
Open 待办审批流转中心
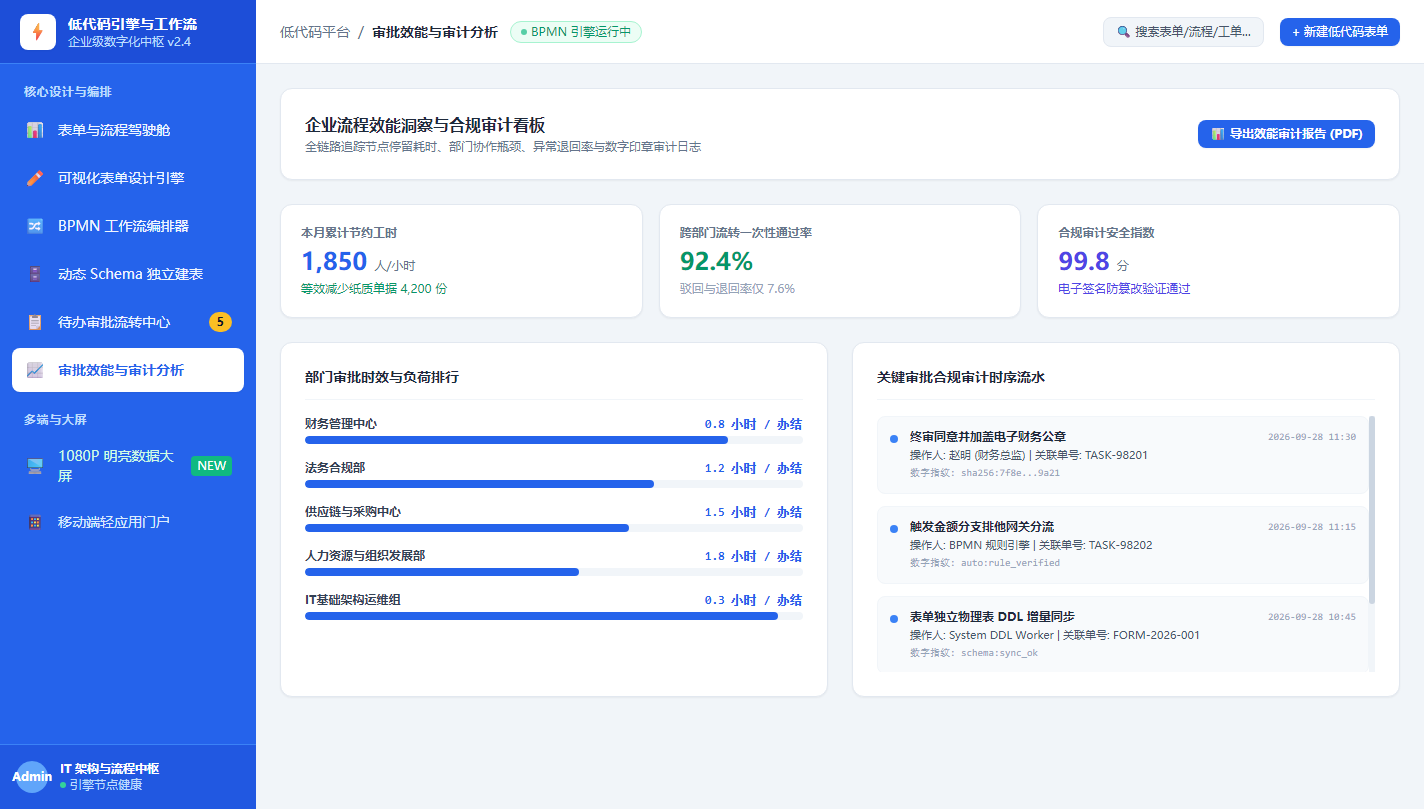(x=128, y=322)
